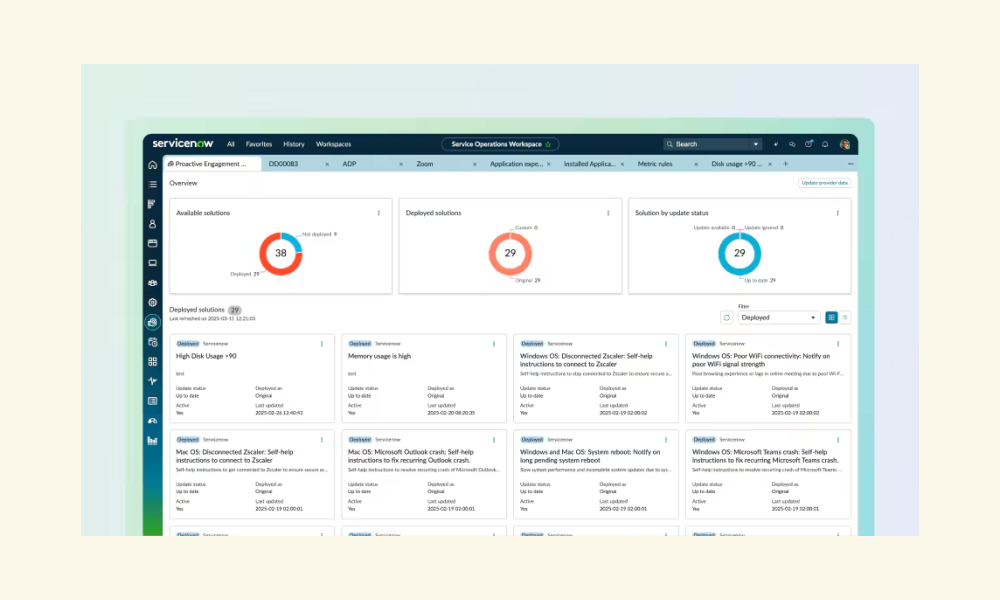Screen dimensions: 1000x600
Task: Open the pulse activity sidebar icon
Action: (152, 381)
